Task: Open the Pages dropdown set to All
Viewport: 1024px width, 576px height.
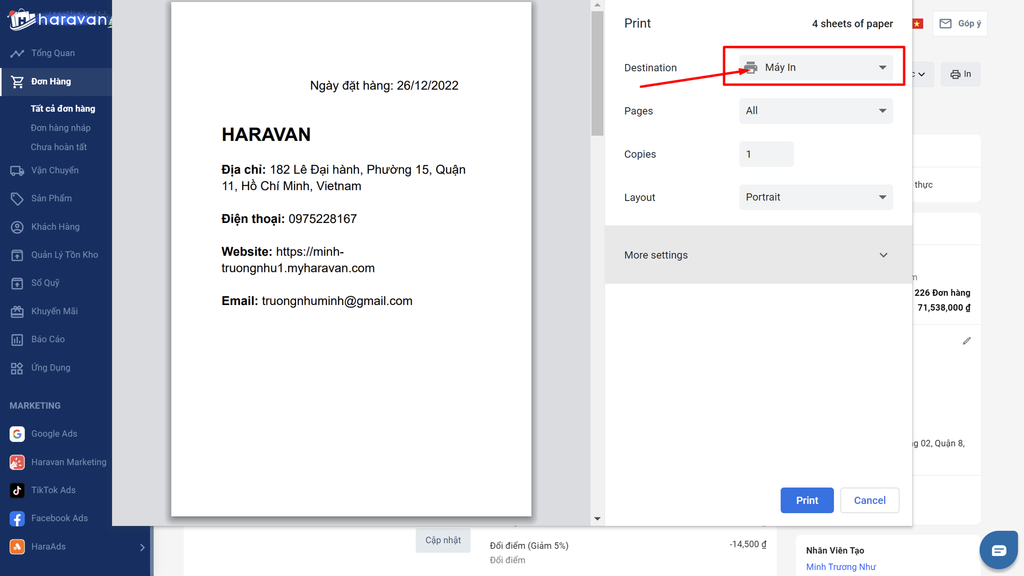Action: click(816, 111)
